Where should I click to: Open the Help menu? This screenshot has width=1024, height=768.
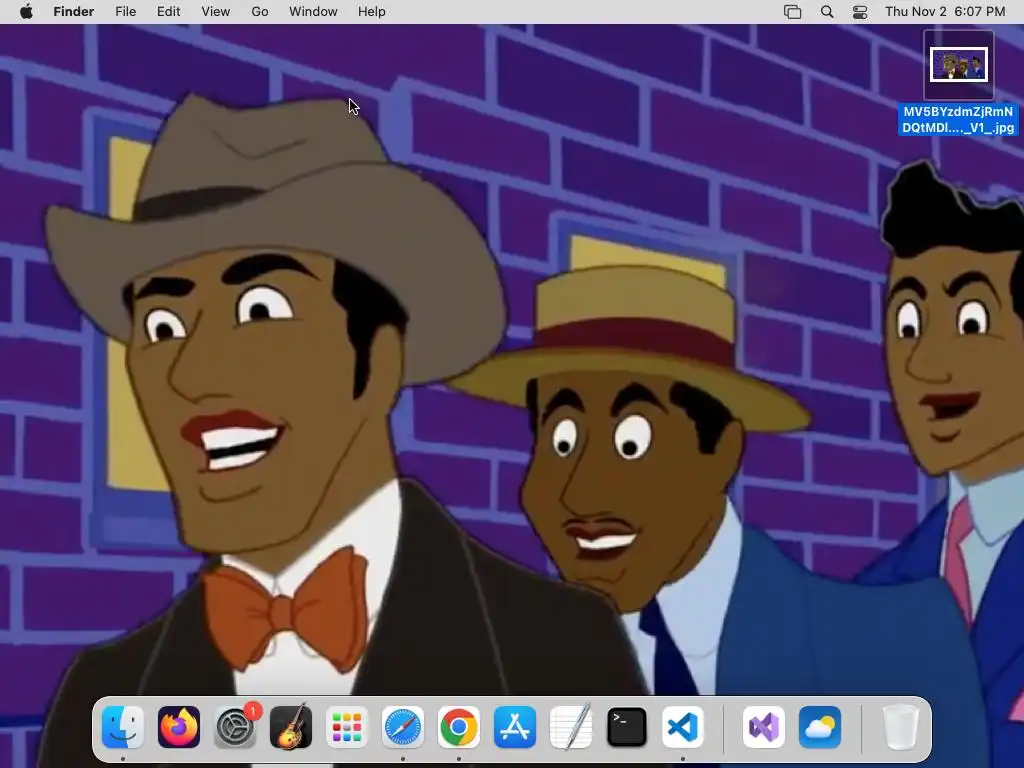(372, 12)
